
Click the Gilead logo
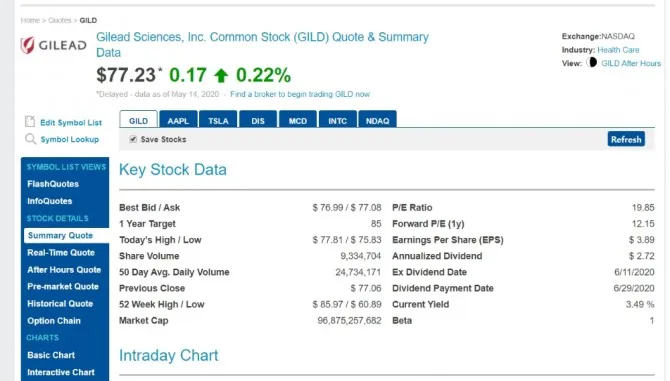pos(53,45)
